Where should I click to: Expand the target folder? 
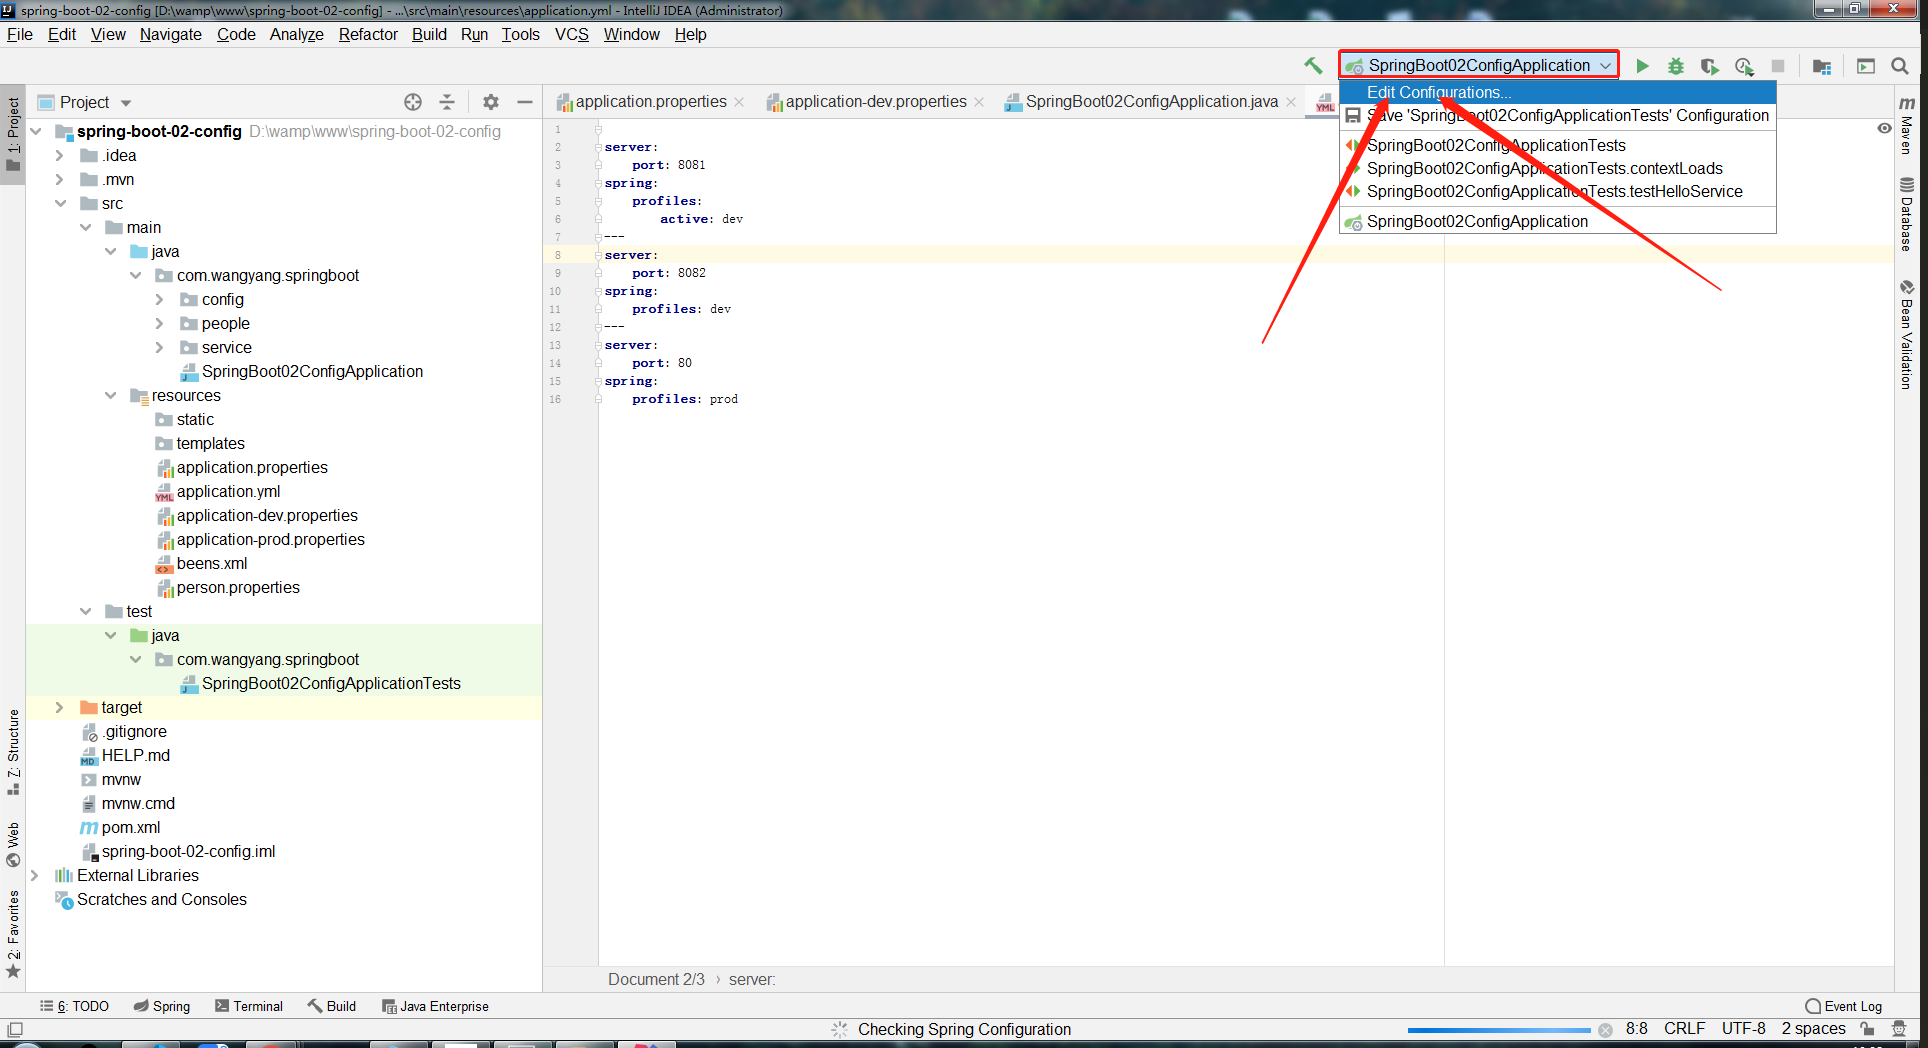point(60,708)
